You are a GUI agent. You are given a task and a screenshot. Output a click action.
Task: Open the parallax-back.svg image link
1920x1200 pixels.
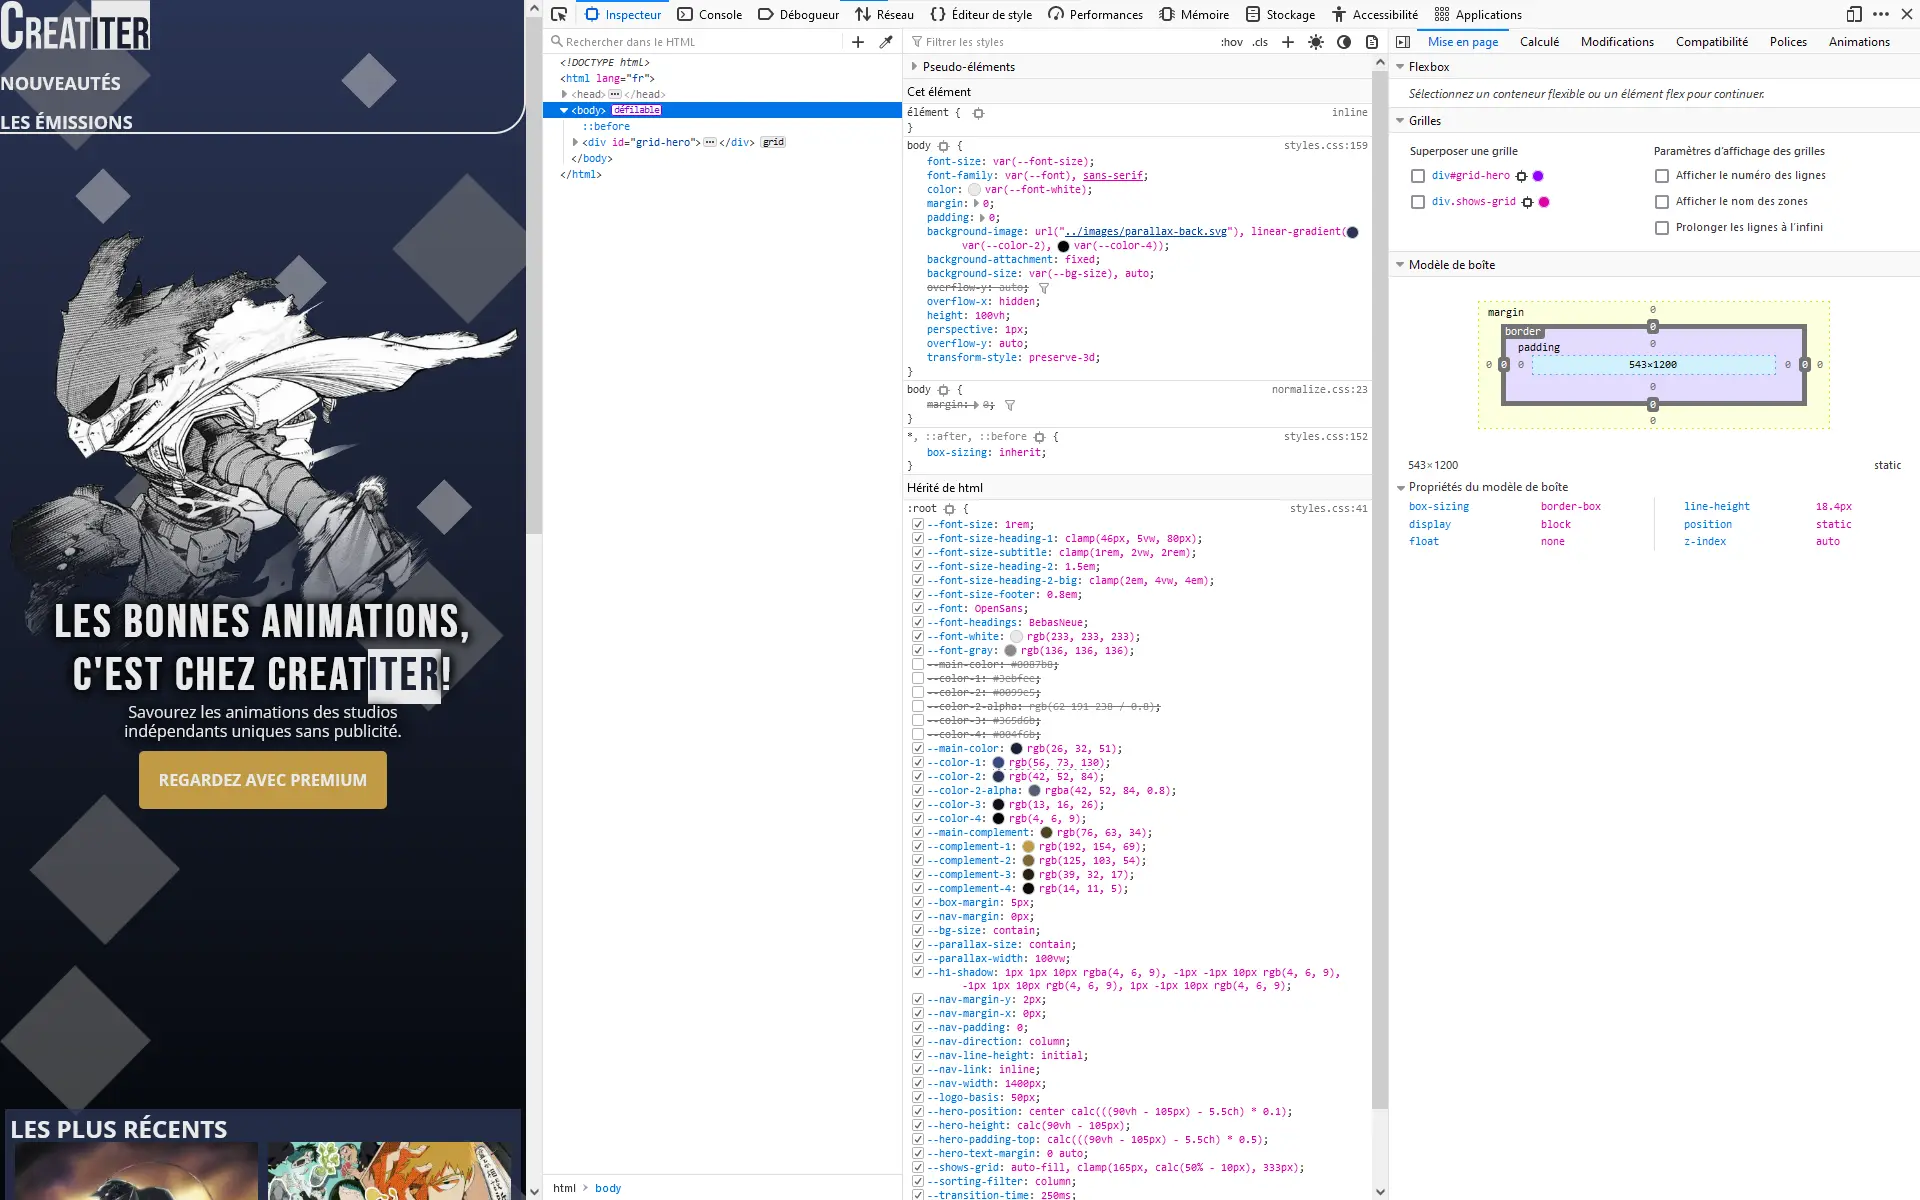click(x=1146, y=231)
